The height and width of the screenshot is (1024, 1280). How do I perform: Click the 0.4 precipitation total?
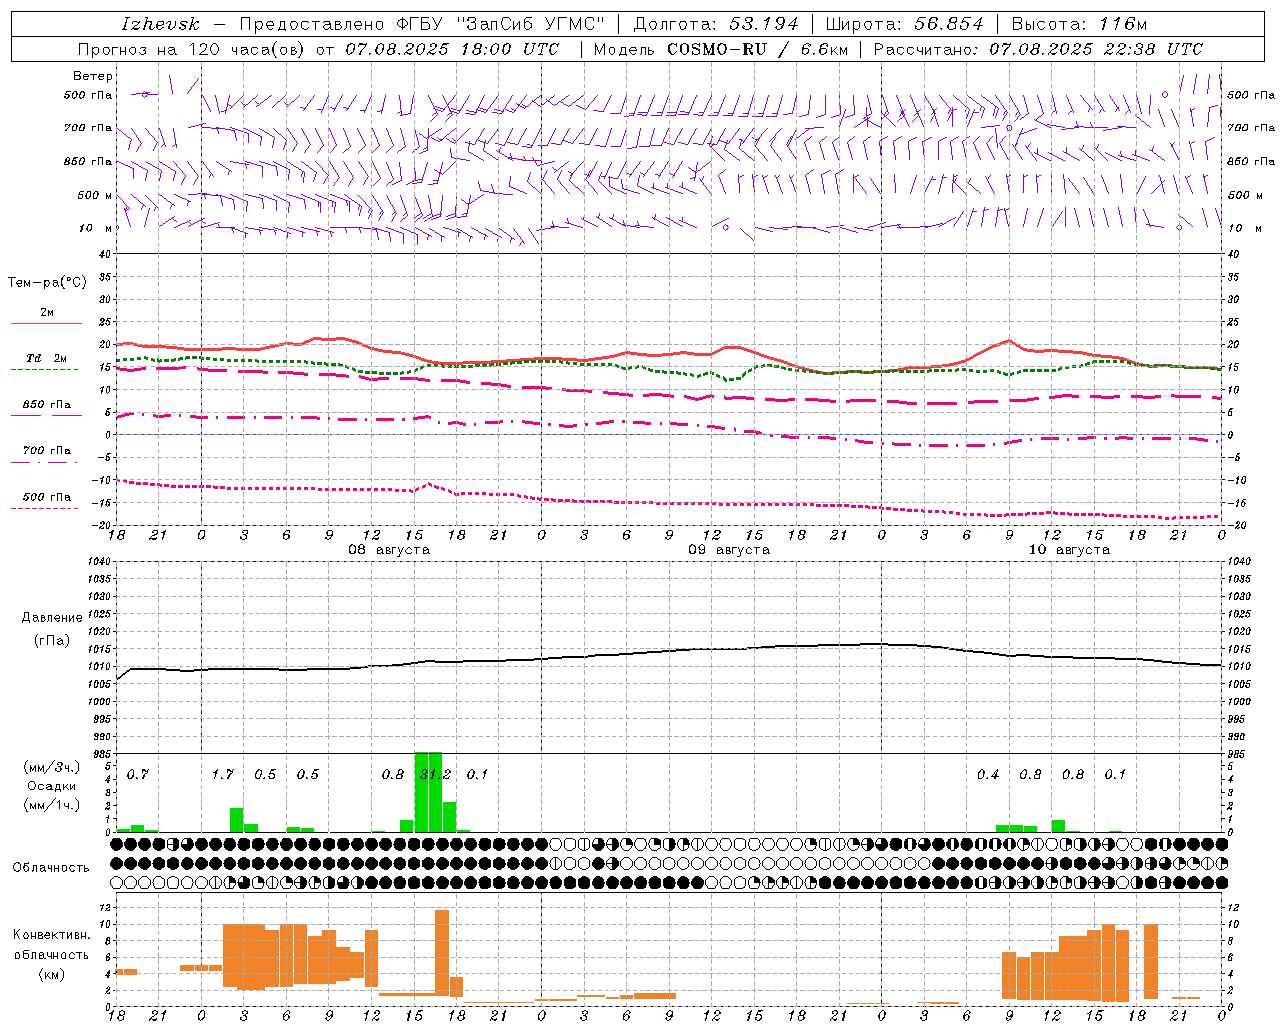[x=988, y=775]
